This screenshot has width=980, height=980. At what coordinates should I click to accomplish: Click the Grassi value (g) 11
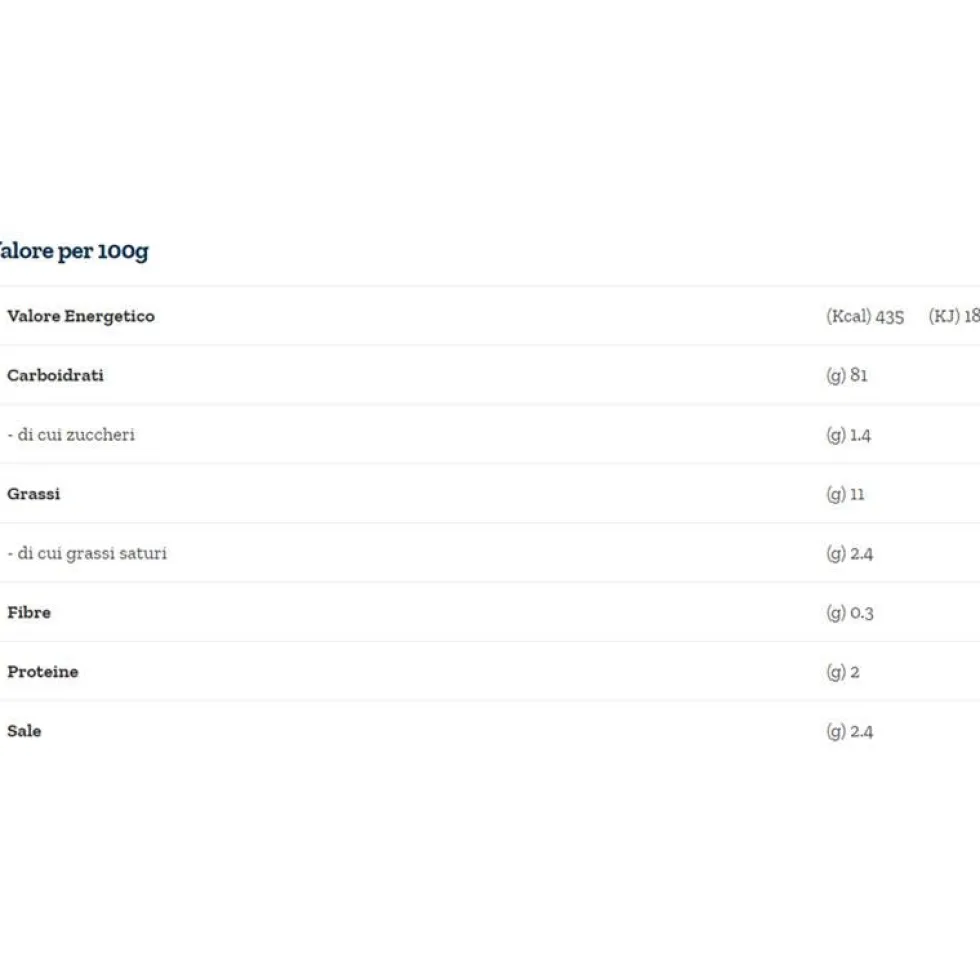pos(845,494)
